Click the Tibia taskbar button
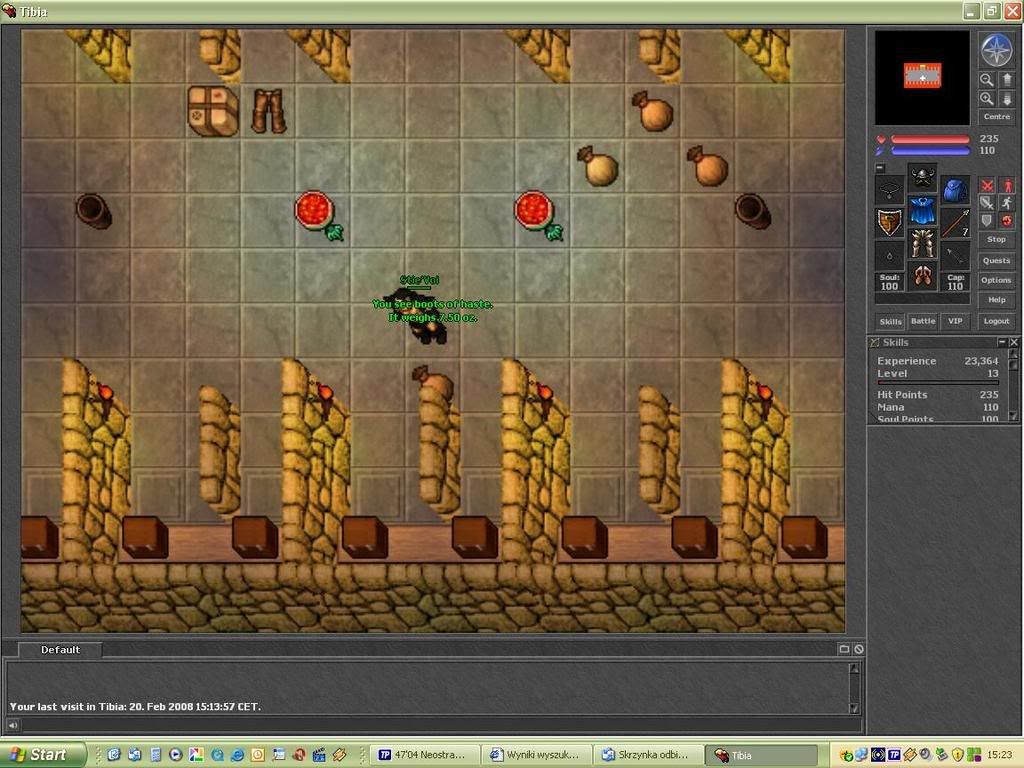This screenshot has width=1024, height=768. [761, 755]
